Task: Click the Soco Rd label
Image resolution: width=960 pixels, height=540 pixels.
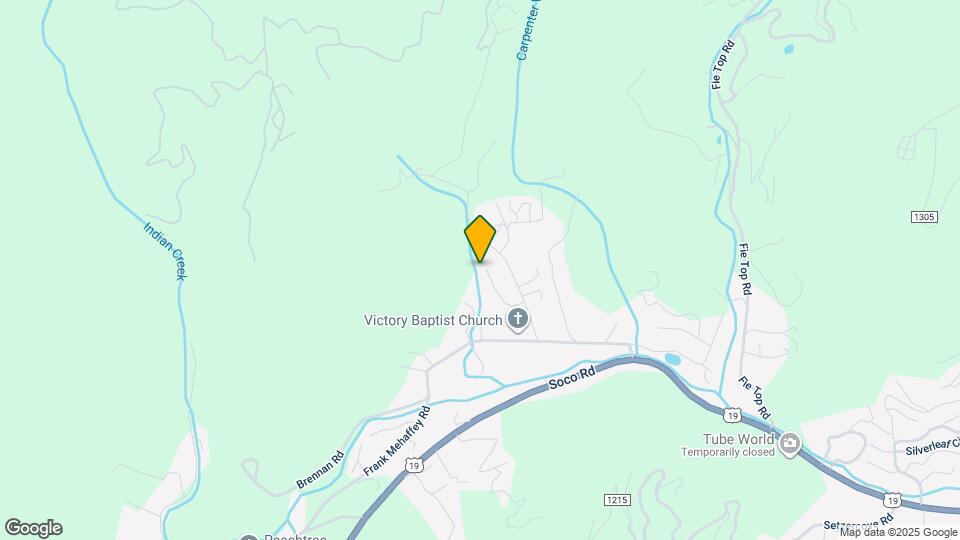Action: 572,378
